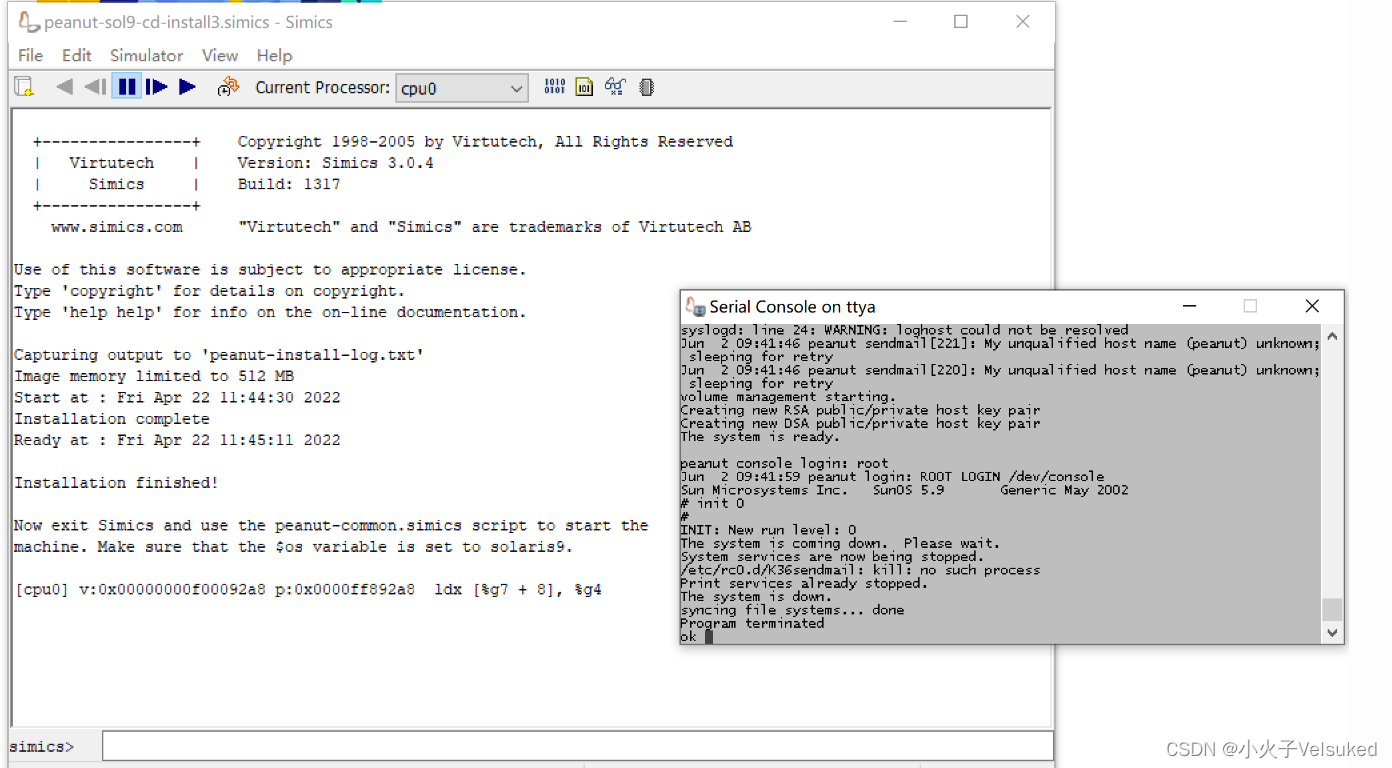
Task: Open the Simulator menu
Action: pos(146,55)
